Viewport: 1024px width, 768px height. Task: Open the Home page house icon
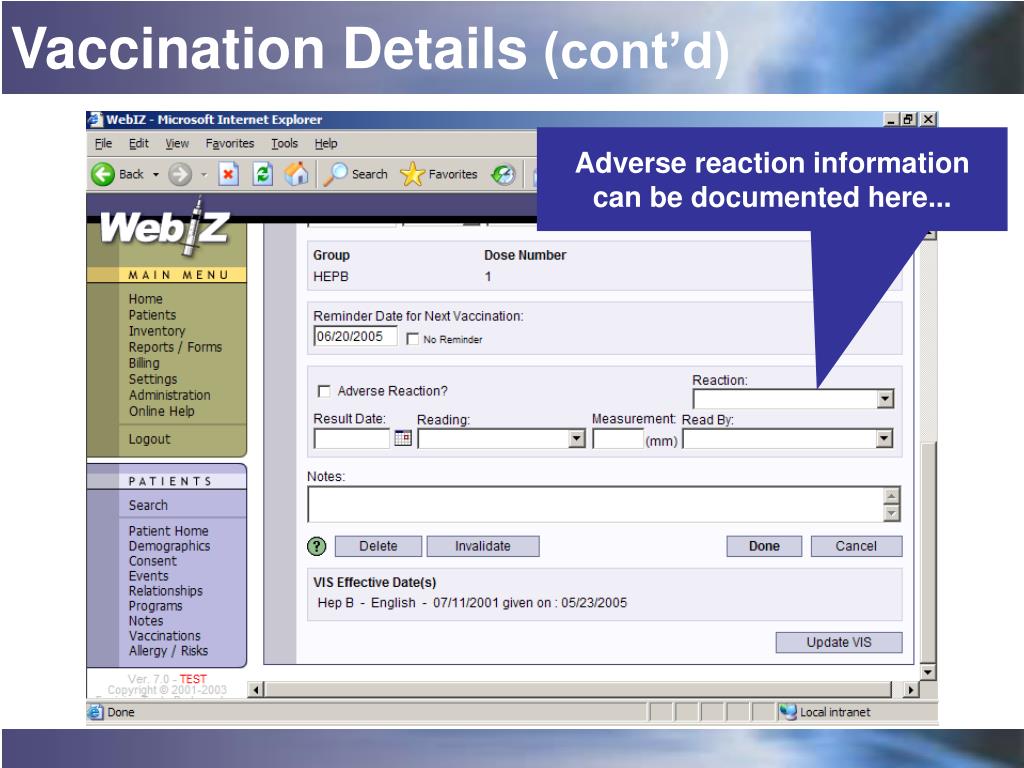pyautogui.click(x=296, y=174)
